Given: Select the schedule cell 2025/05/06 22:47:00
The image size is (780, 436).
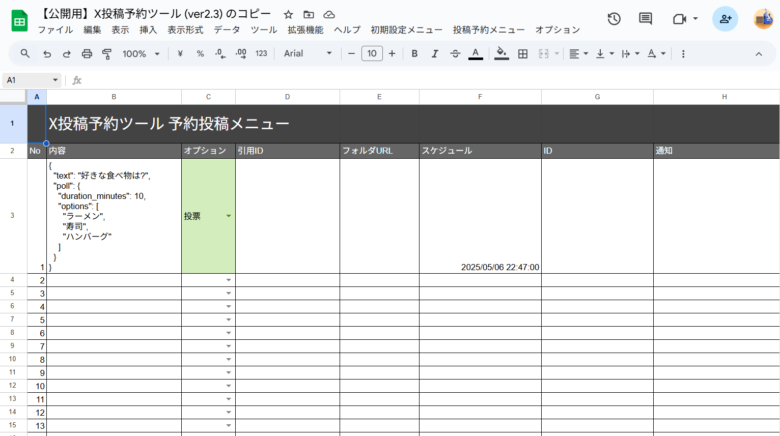Looking at the screenshot, I should coord(480,216).
